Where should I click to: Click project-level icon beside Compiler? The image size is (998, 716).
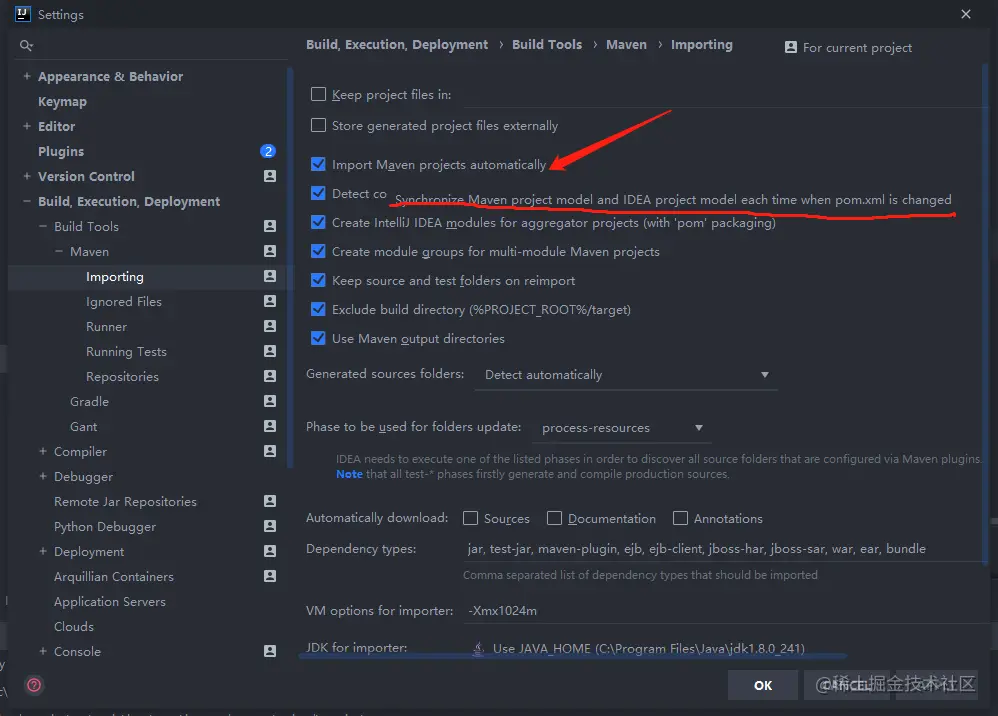(270, 451)
